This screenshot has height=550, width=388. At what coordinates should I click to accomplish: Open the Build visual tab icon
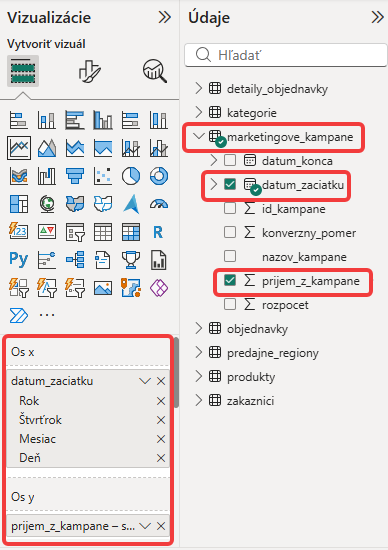click(x=23, y=71)
